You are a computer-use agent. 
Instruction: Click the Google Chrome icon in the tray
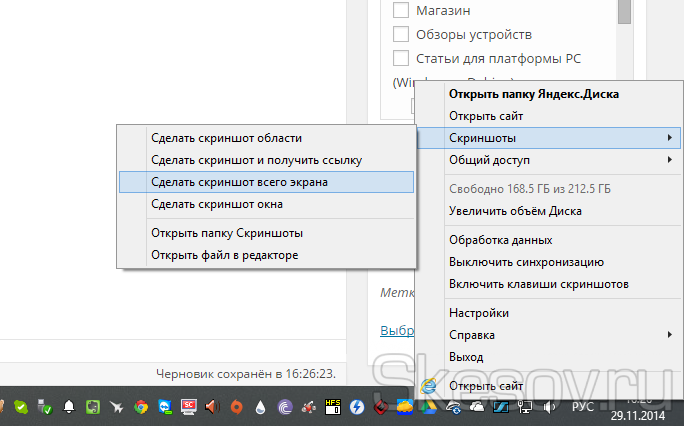pyautogui.click(x=141, y=407)
